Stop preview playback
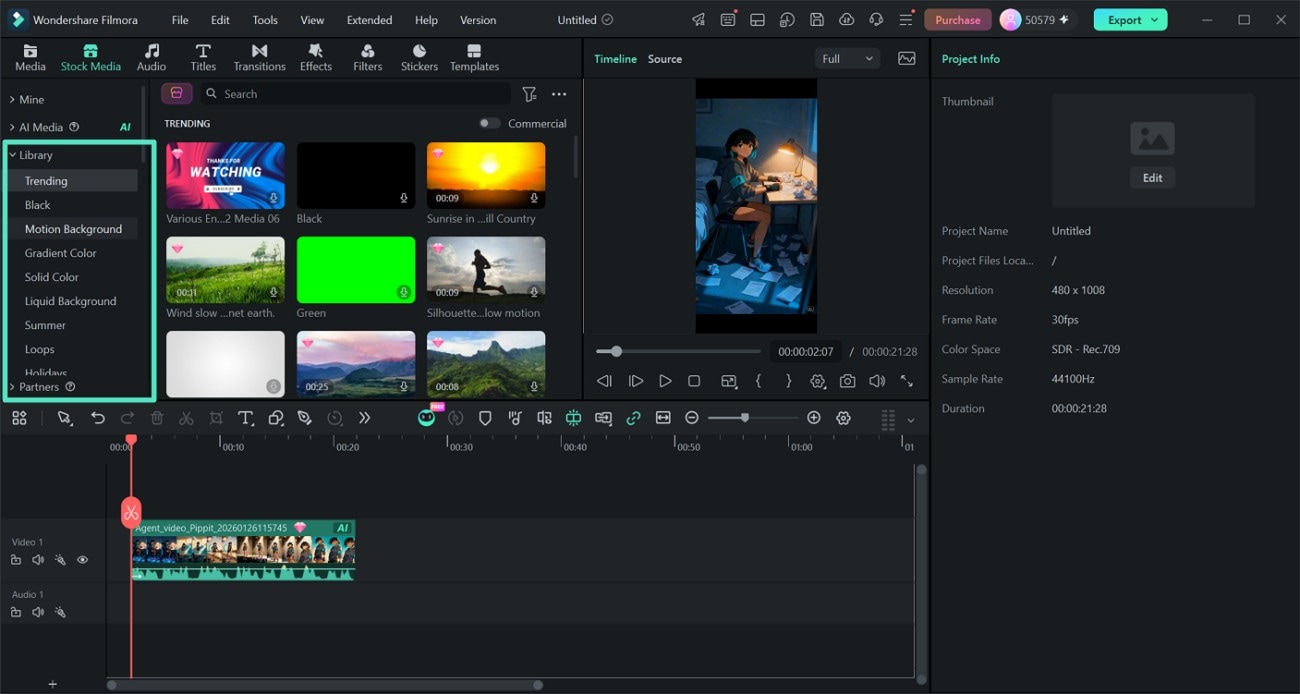 694,381
